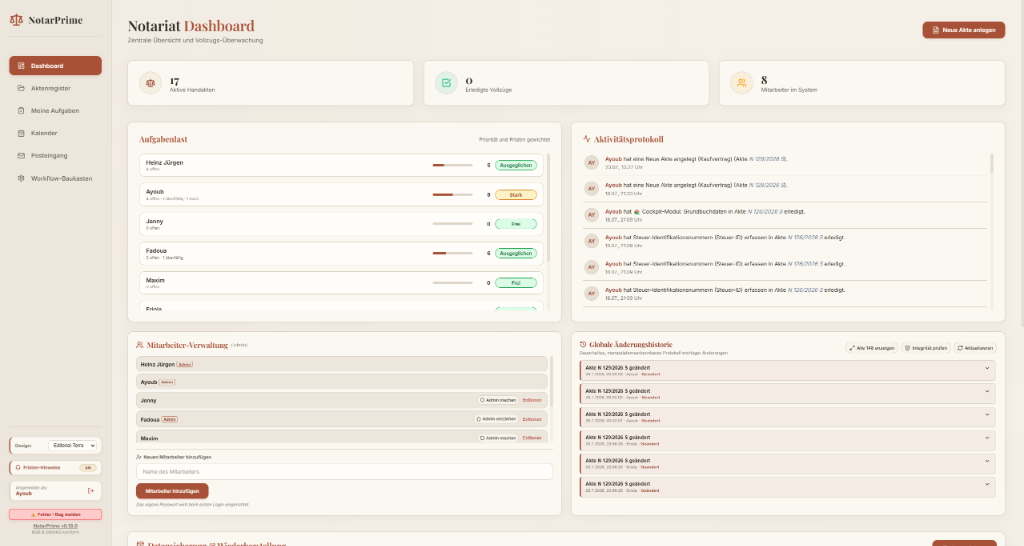Click the NotarPrime scales logo icon
The height and width of the screenshot is (546, 1024).
click(x=16, y=20)
